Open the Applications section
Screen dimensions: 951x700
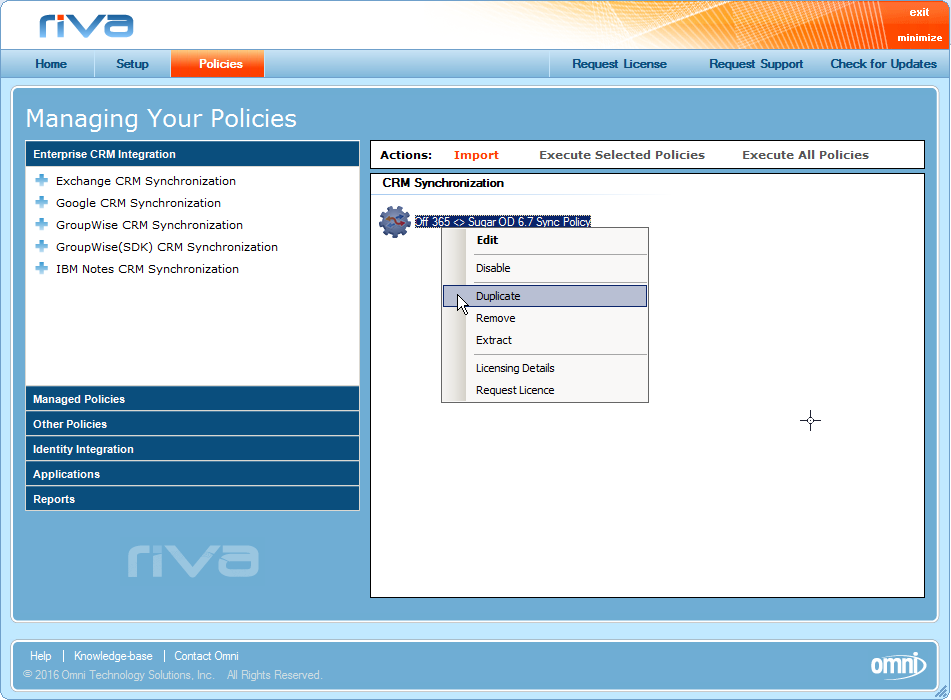point(192,474)
